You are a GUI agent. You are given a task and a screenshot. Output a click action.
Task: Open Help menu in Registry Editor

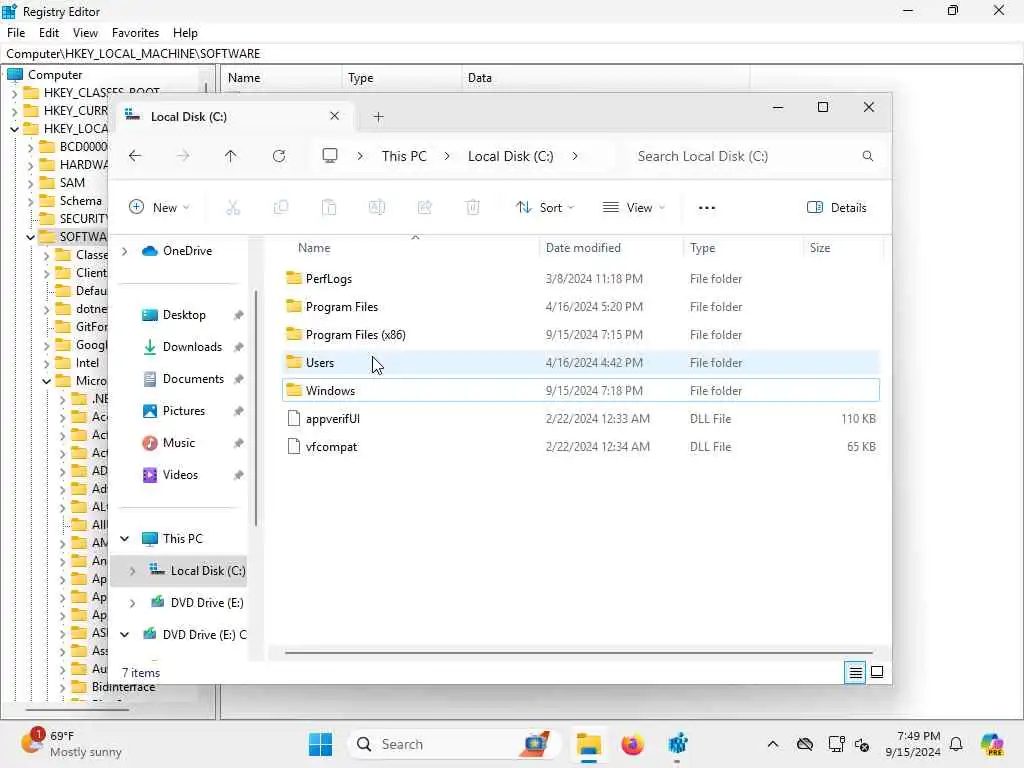point(185,33)
